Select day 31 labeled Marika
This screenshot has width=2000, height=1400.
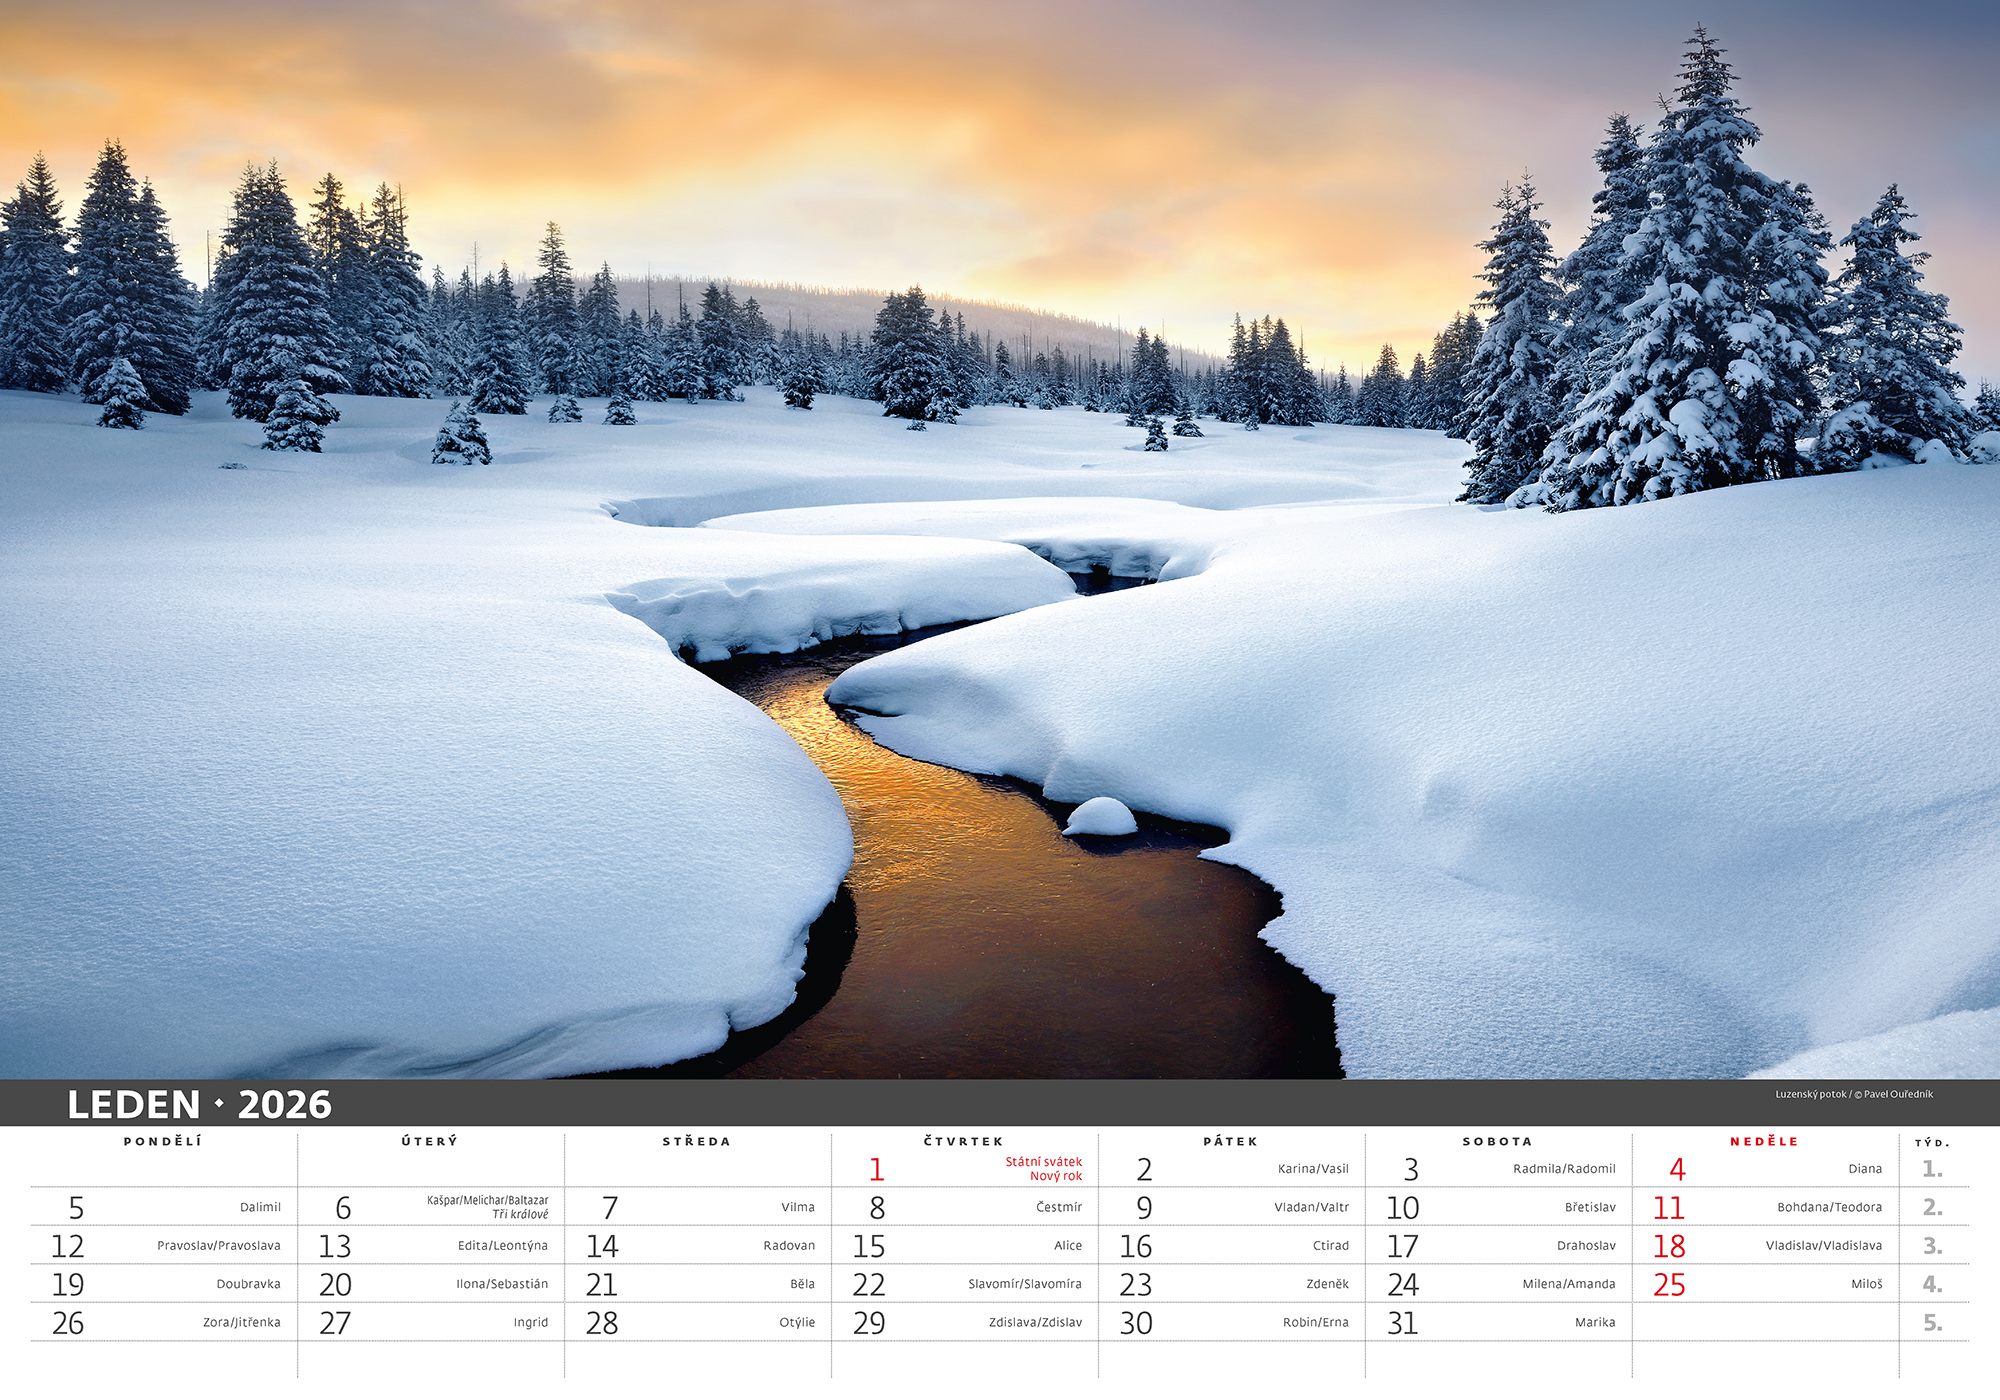[1499, 1323]
